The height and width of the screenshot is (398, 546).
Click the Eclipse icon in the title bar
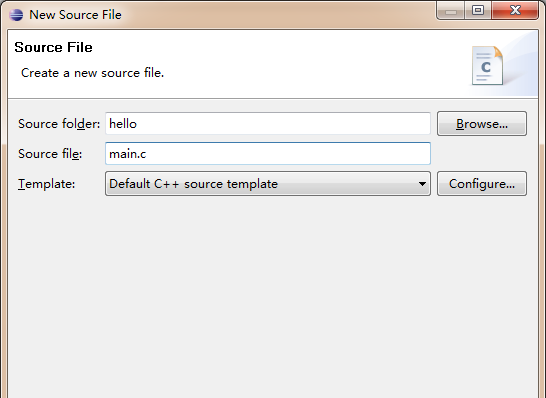click(16, 15)
